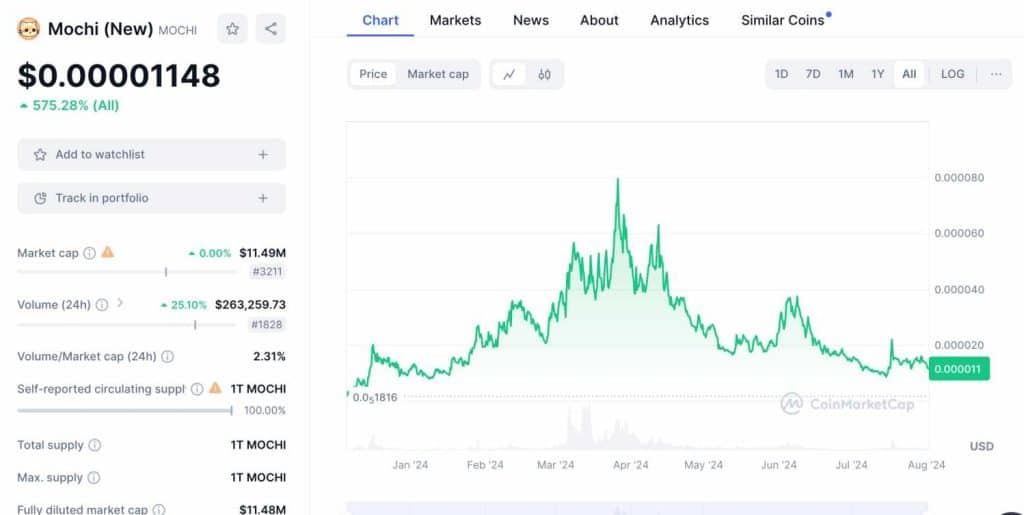Click the $0.00001148 price text
The image size is (1024, 515).
(119, 76)
